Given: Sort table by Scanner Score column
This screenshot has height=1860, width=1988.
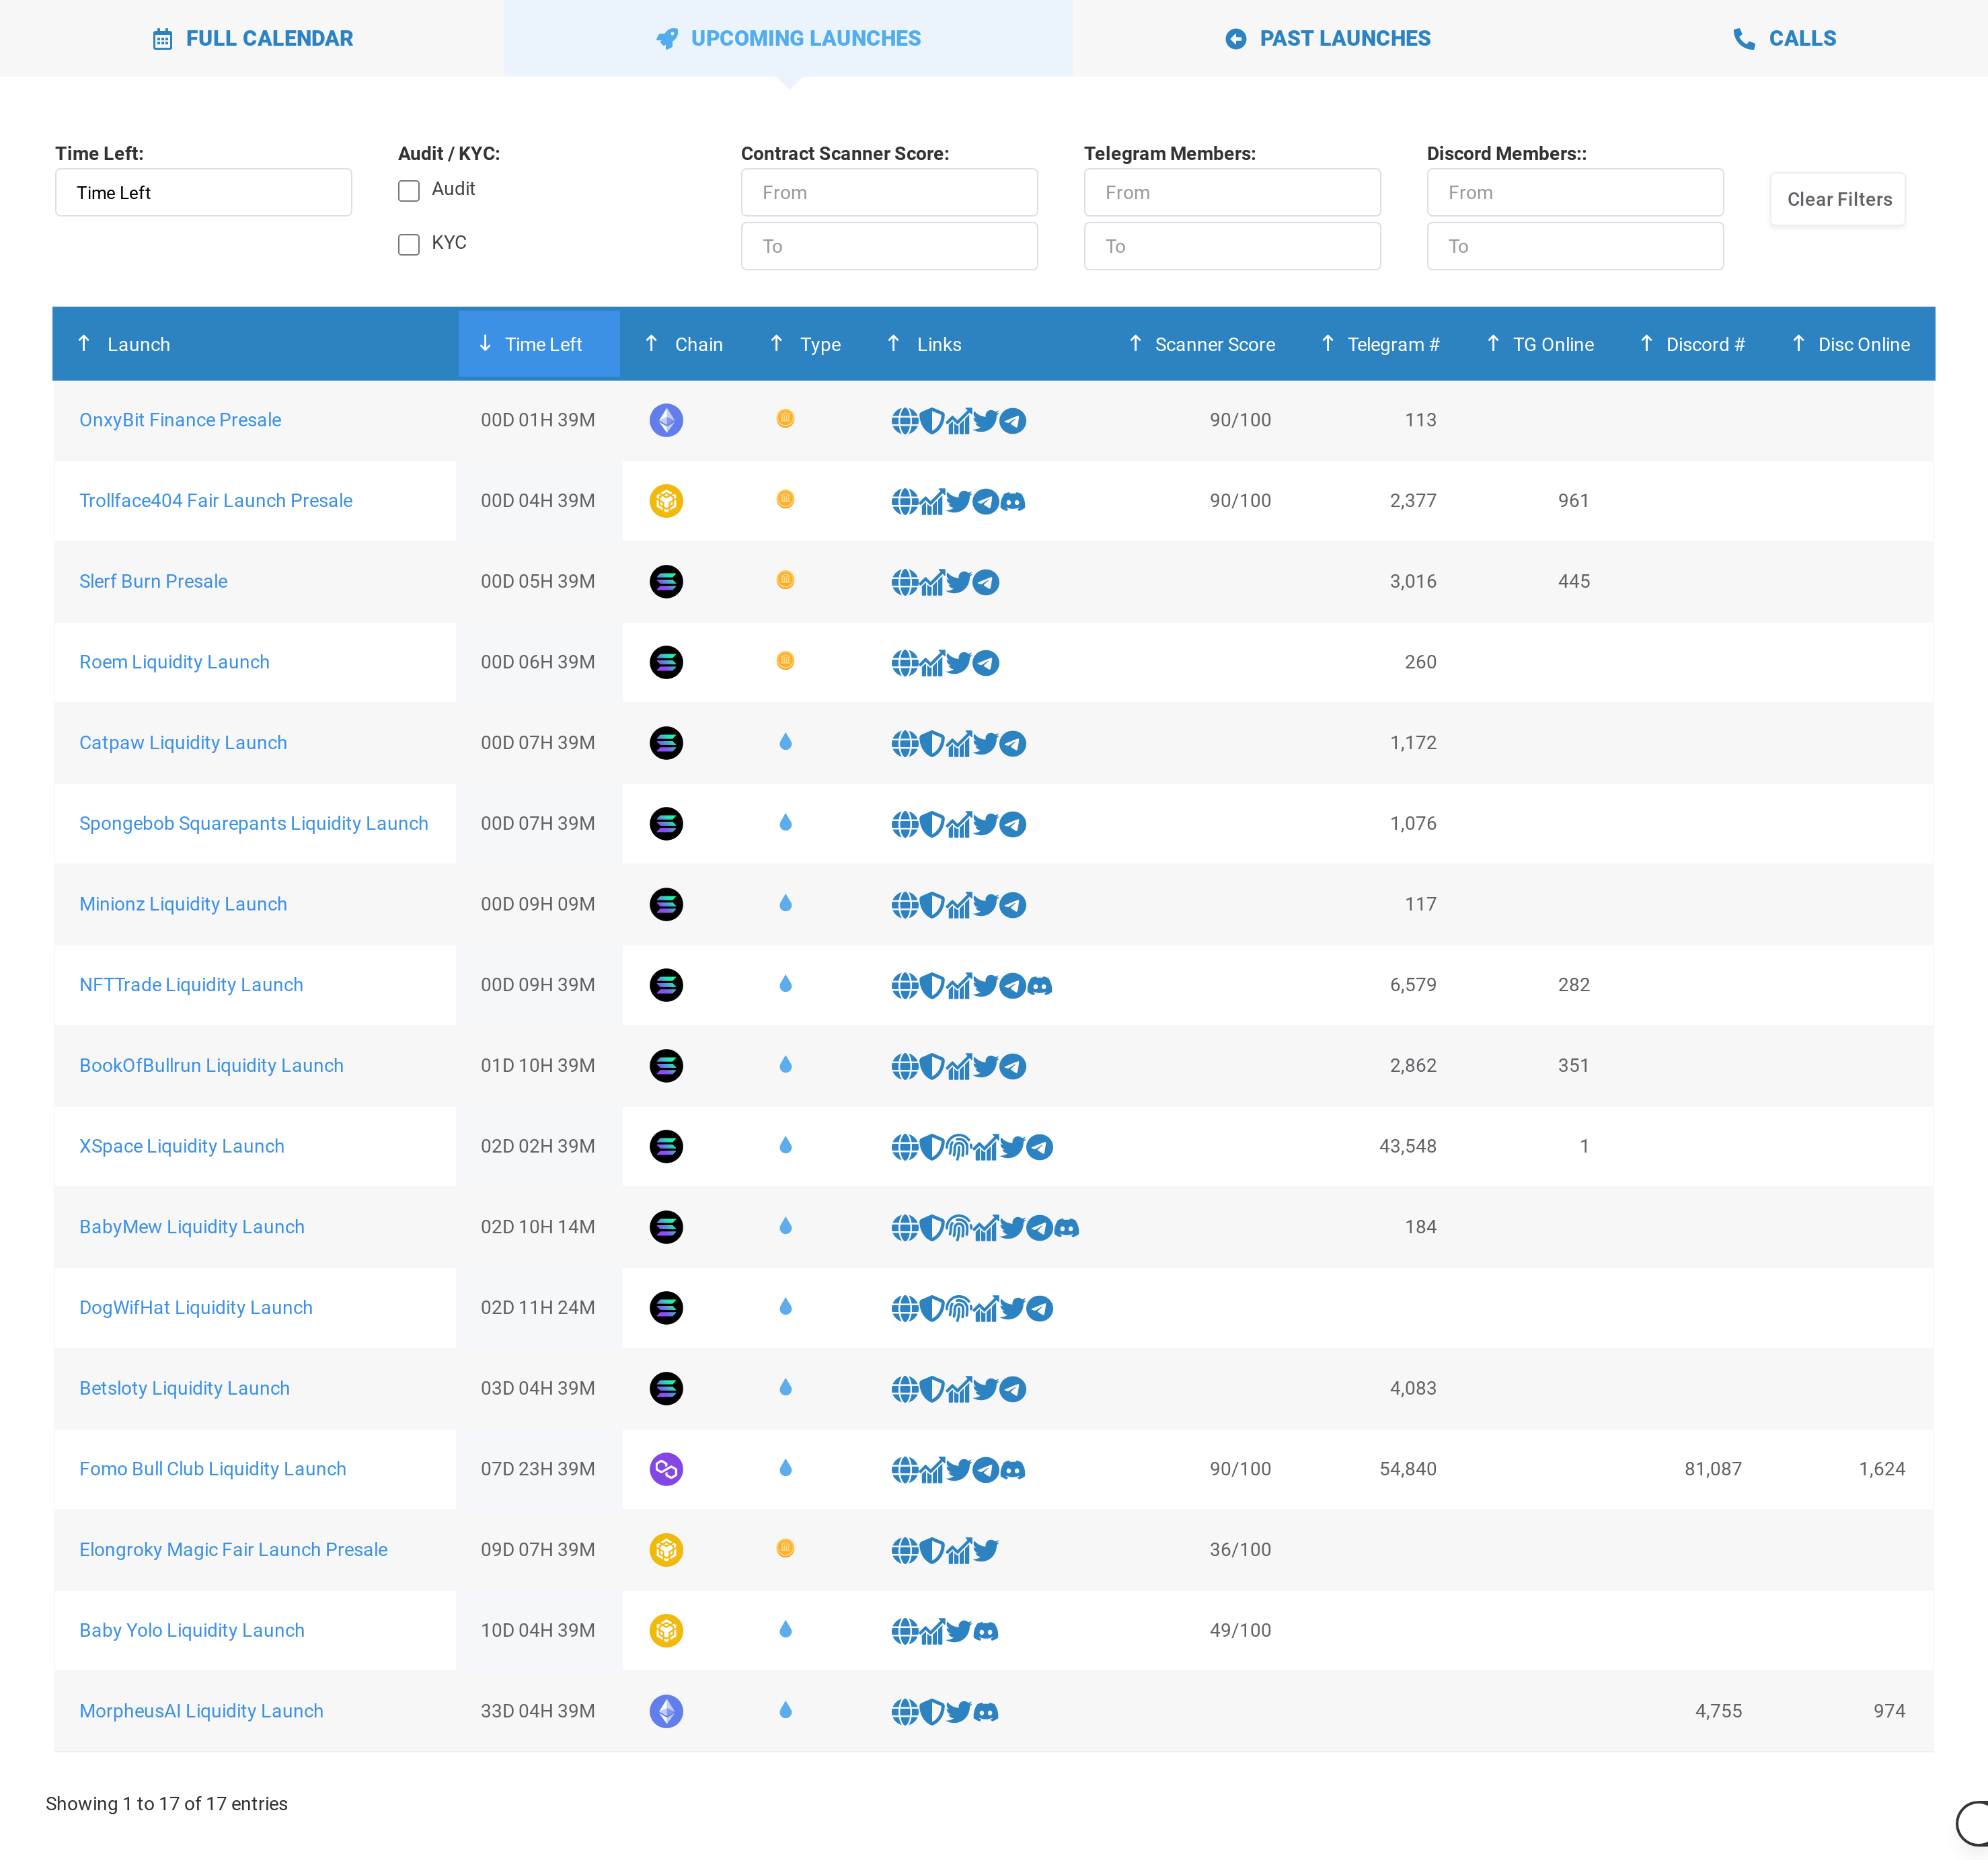Looking at the screenshot, I should click(x=1202, y=345).
